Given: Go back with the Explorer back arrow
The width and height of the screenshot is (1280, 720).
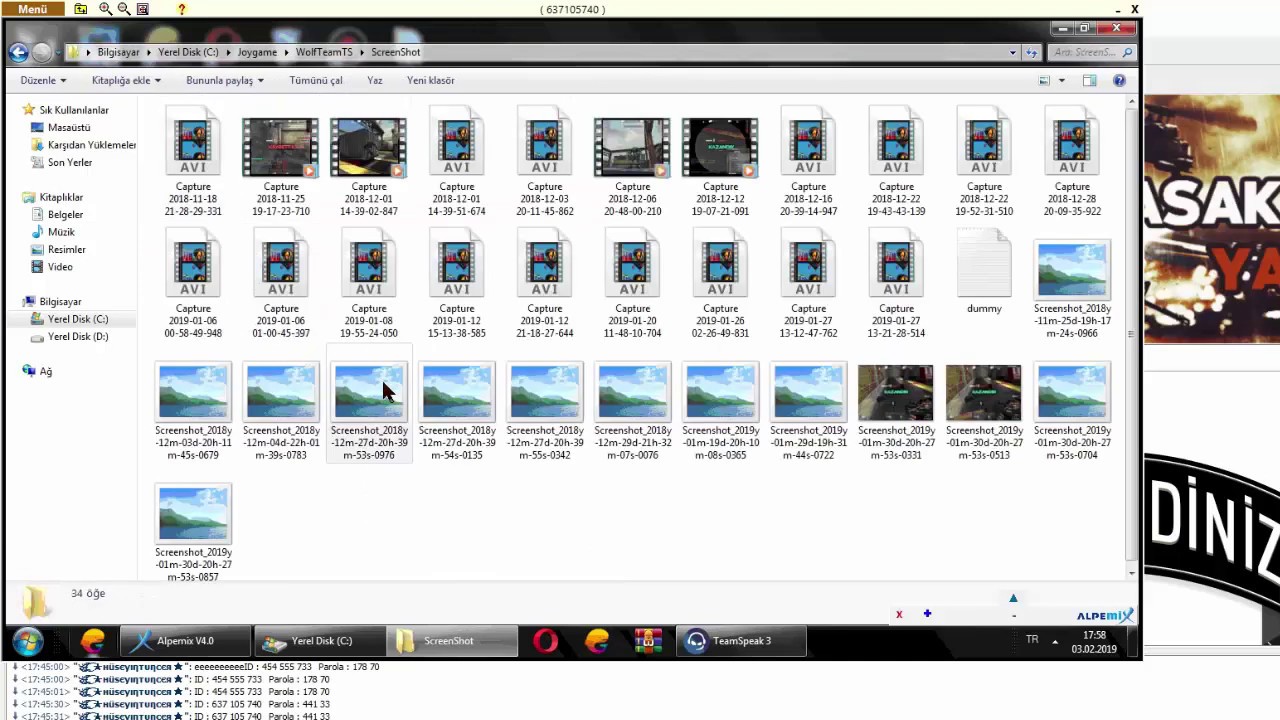Looking at the screenshot, I should pos(18,52).
